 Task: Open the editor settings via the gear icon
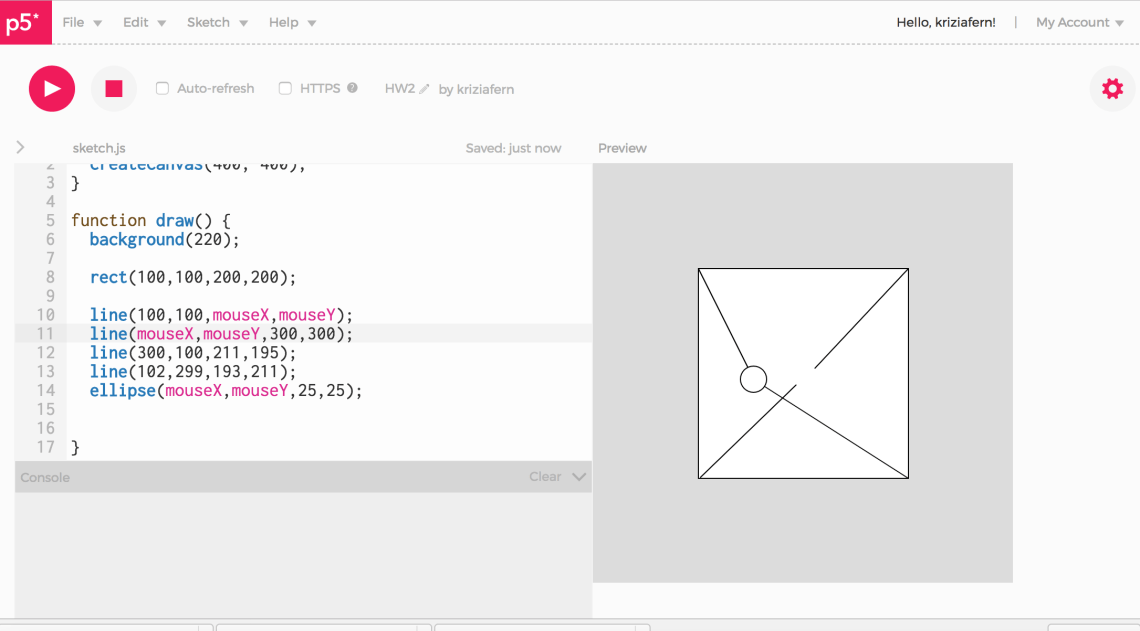[x=1112, y=88]
